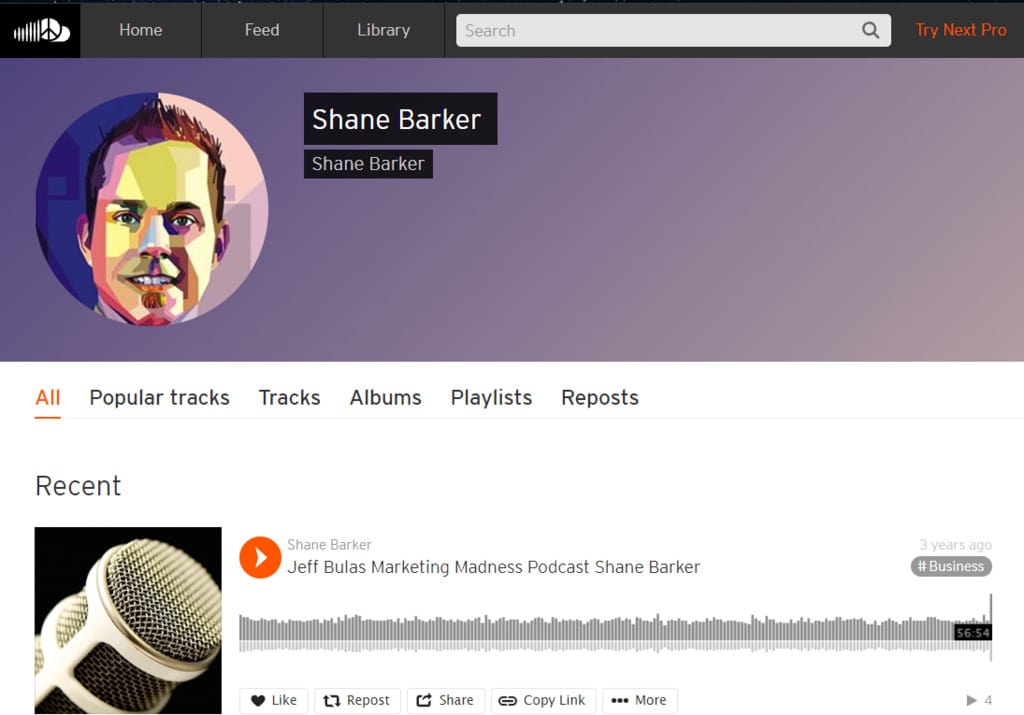Viewport: 1024px width, 715px height.
Task: Switch to the Playlists tab
Action: (x=491, y=398)
